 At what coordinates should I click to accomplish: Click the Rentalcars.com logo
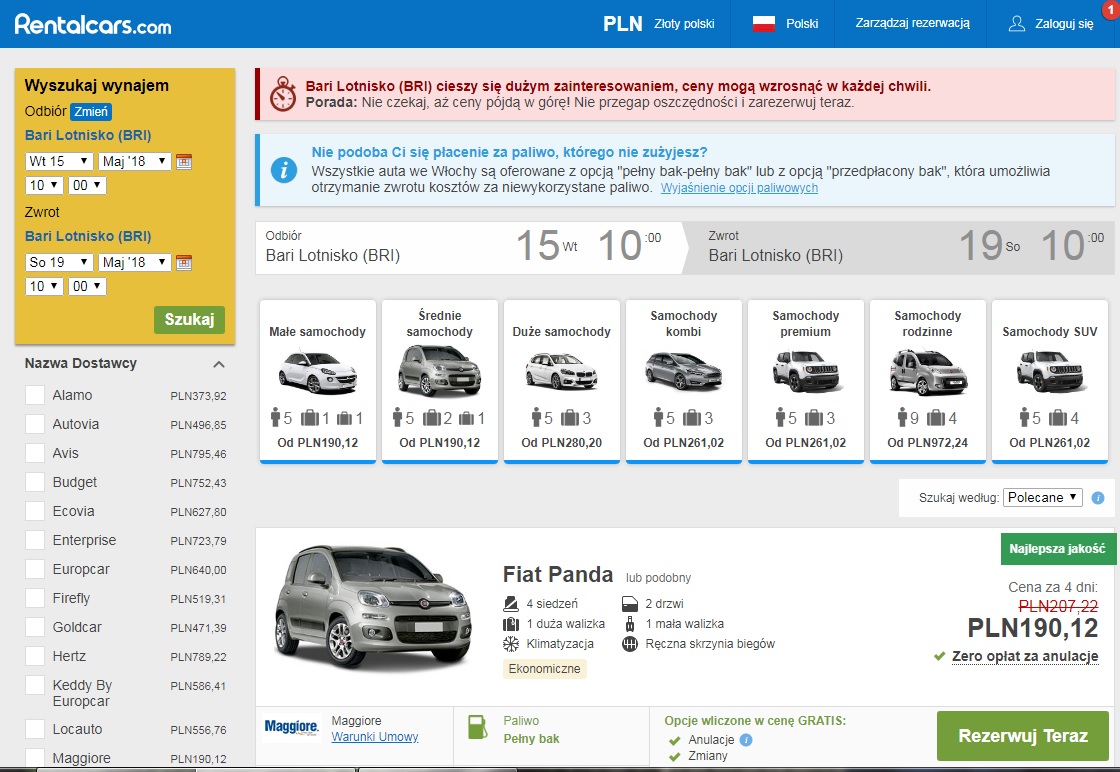(93, 24)
